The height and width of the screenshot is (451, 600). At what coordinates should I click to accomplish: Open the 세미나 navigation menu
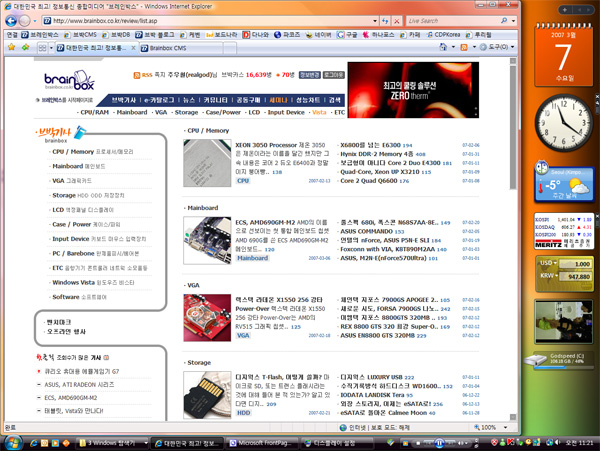pos(278,100)
